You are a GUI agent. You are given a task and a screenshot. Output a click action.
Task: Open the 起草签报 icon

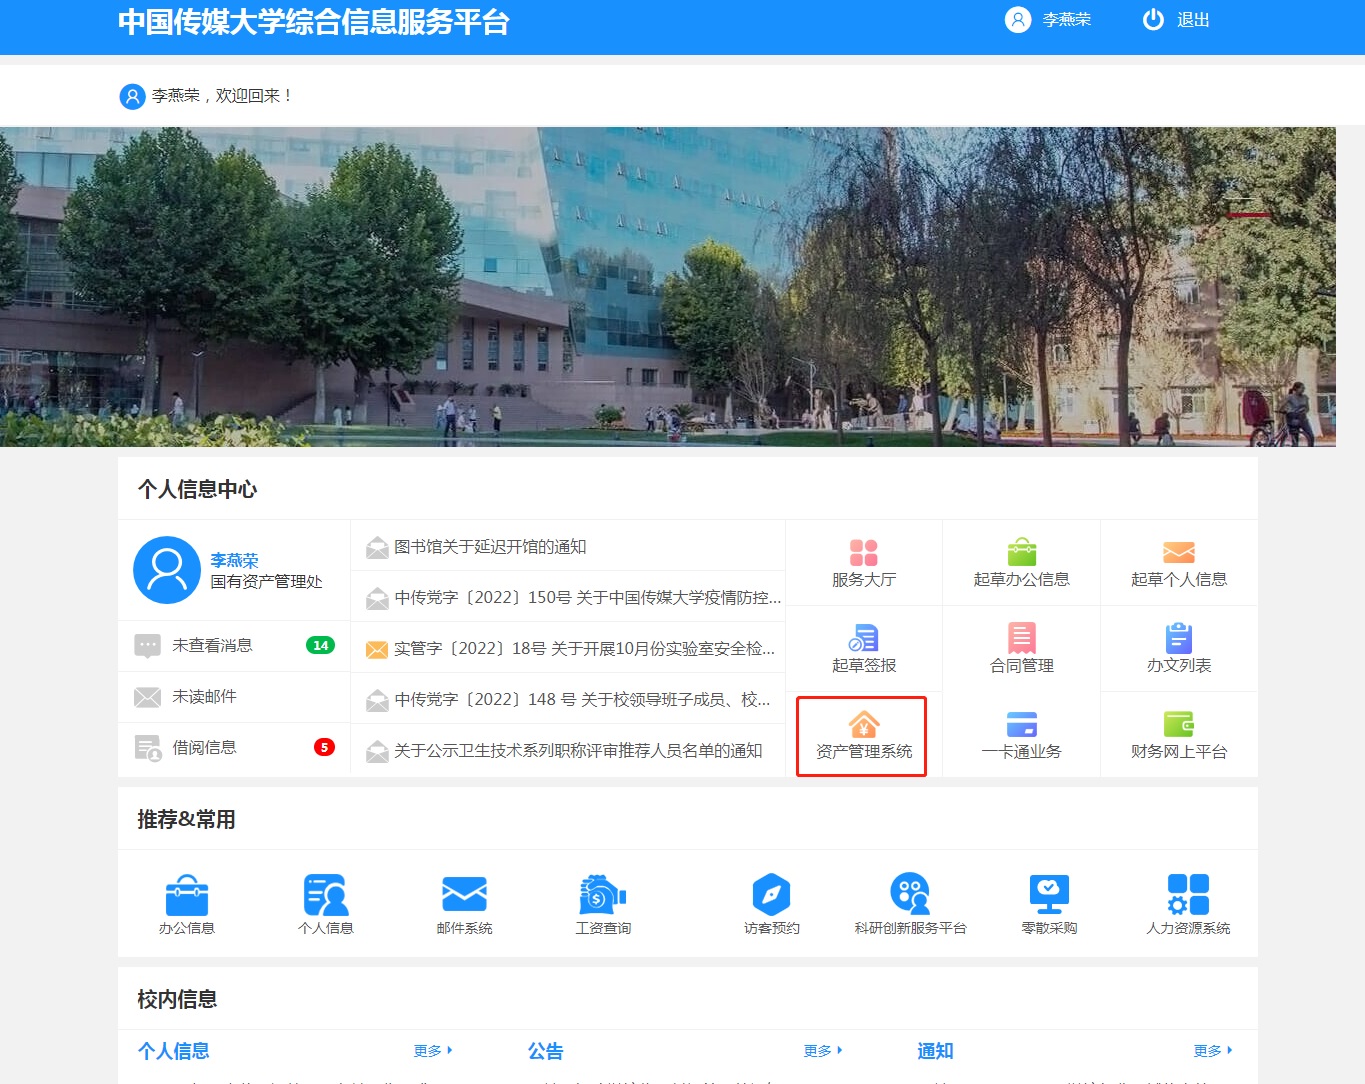click(861, 648)
